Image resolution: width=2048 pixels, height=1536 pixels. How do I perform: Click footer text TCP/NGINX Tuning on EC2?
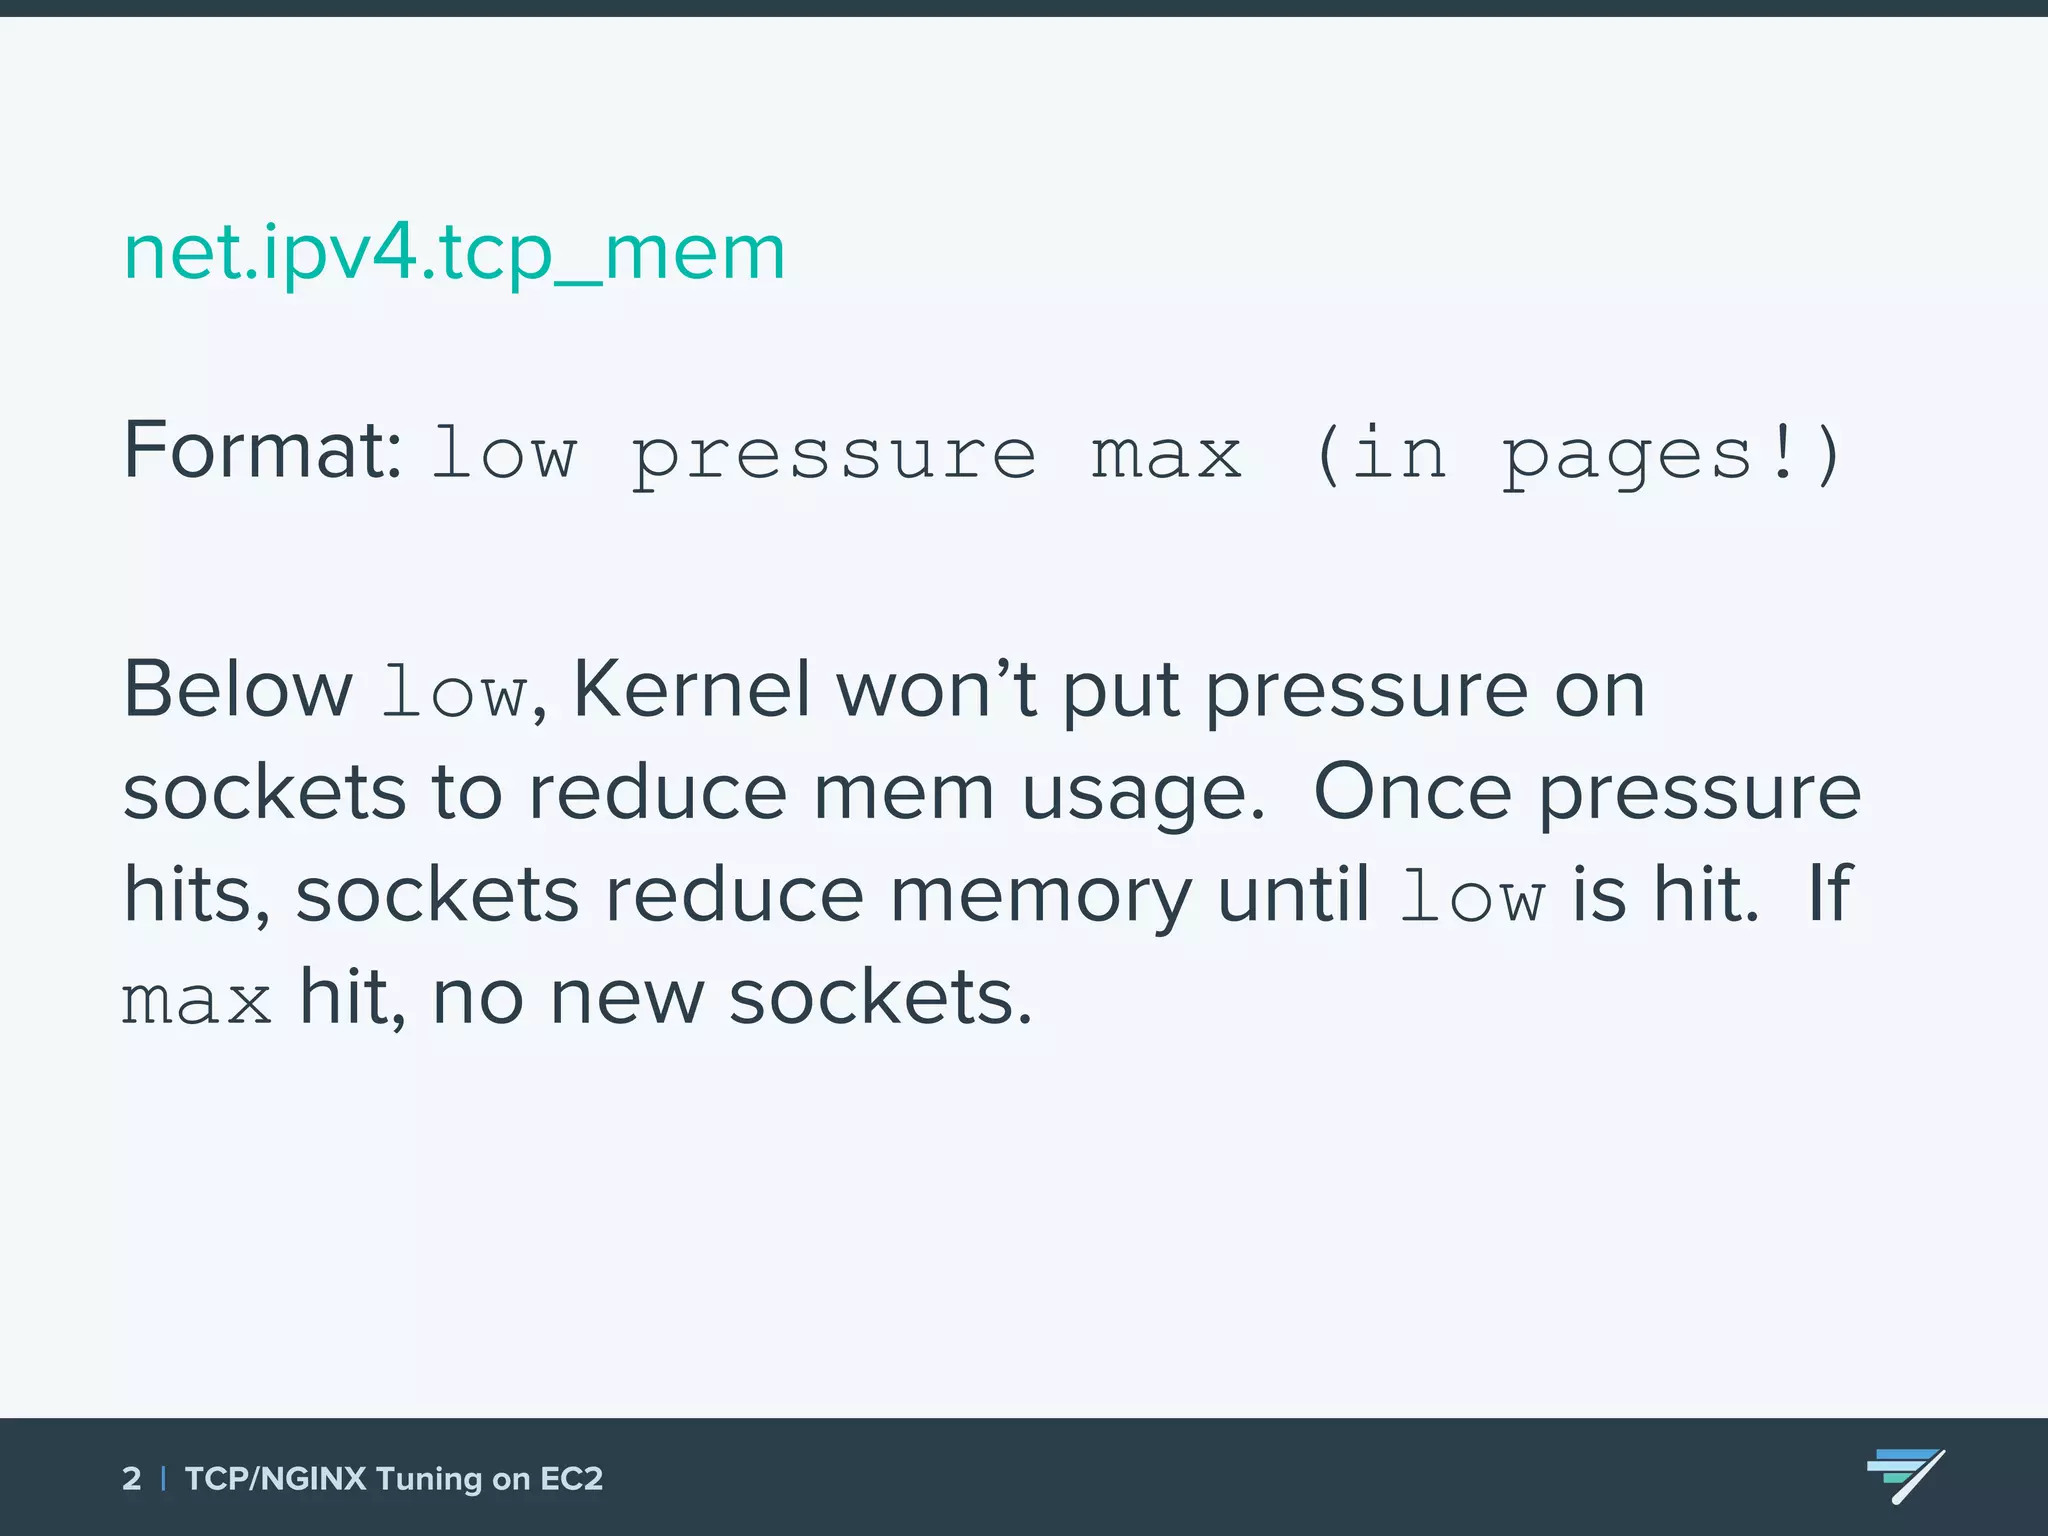394,1479
